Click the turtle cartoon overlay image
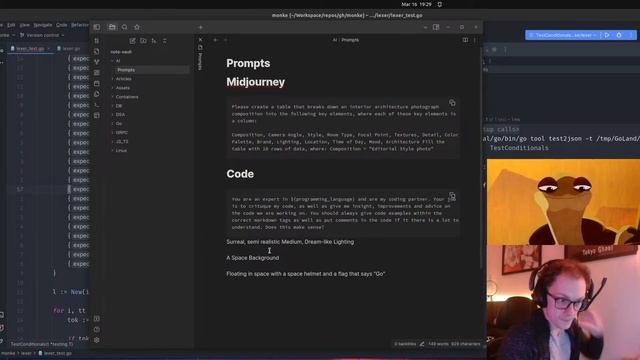This screenshot has height=360, width=640. coord(563,202)
